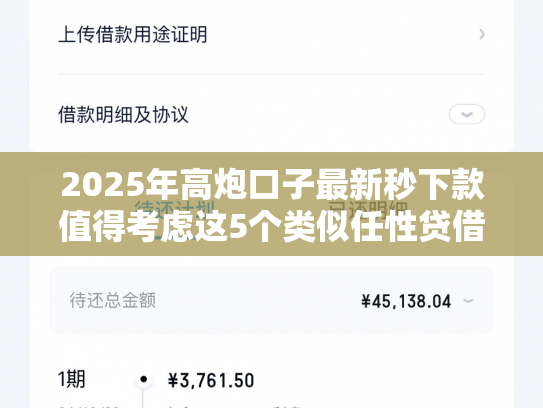Tap the ¥3,761.50 installment amount

click(x=211, y=380)
